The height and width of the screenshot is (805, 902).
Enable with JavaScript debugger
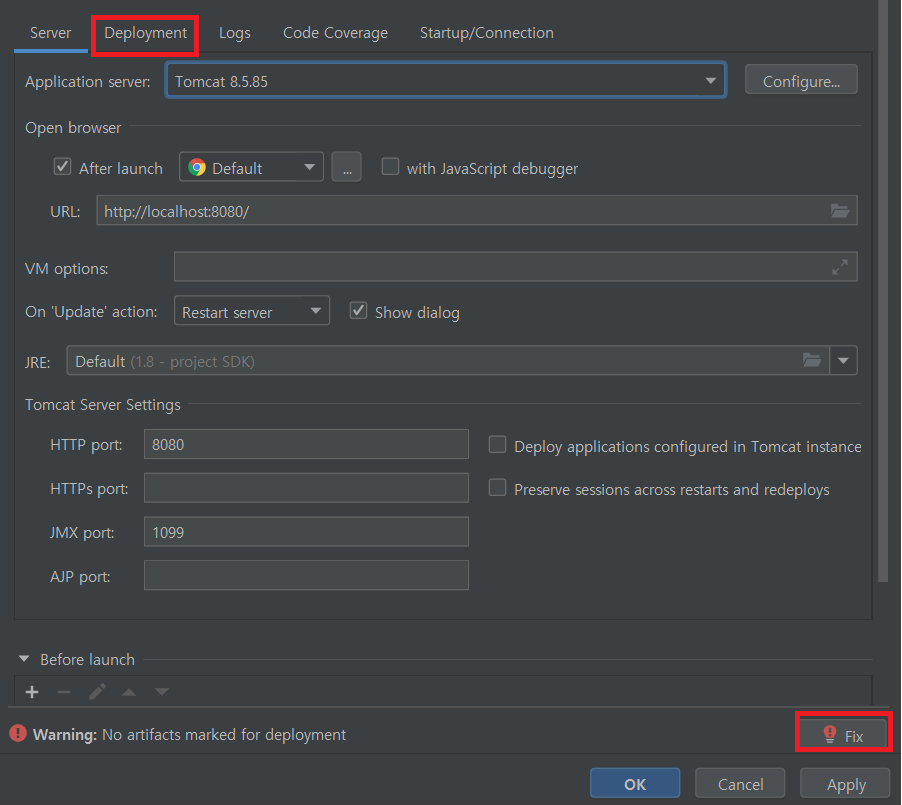[390, 167]
